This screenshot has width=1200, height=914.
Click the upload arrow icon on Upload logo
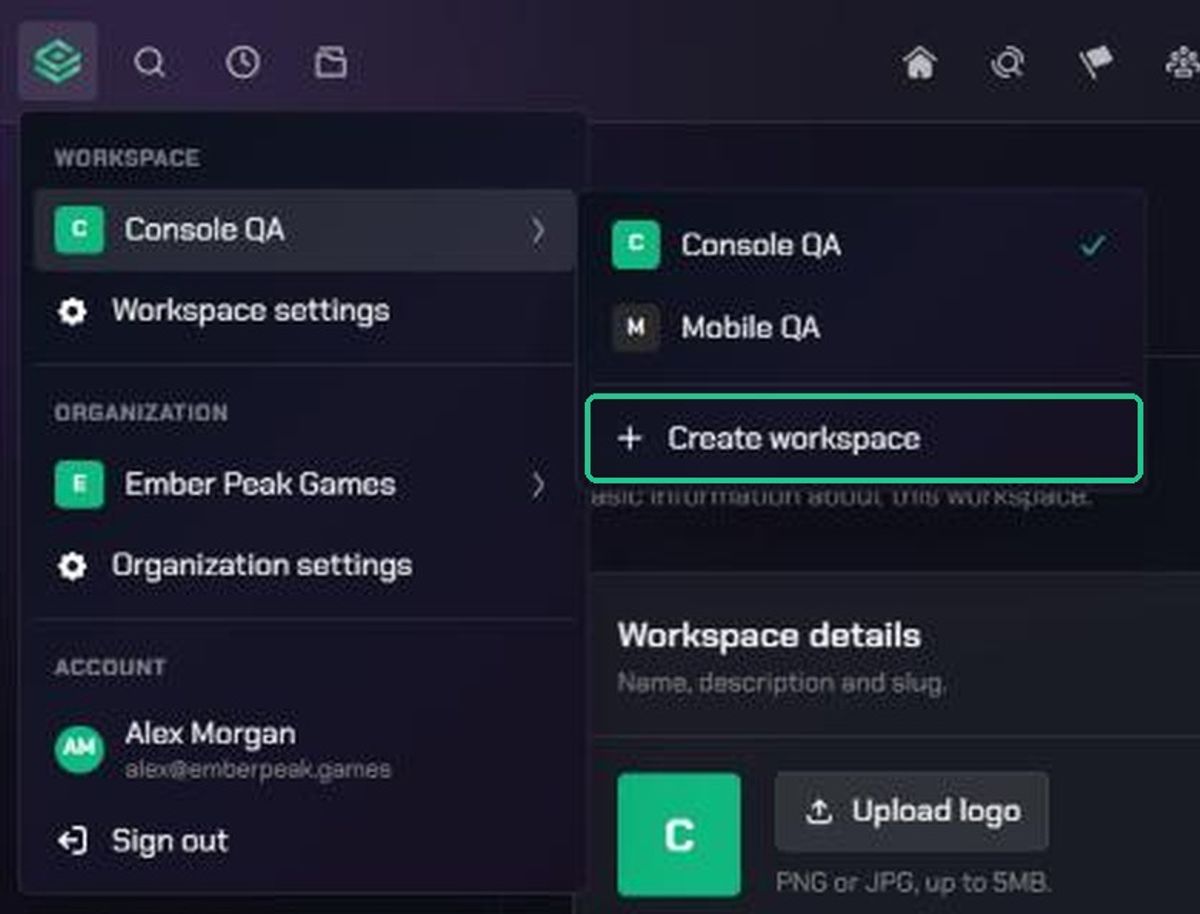point(819,811)
